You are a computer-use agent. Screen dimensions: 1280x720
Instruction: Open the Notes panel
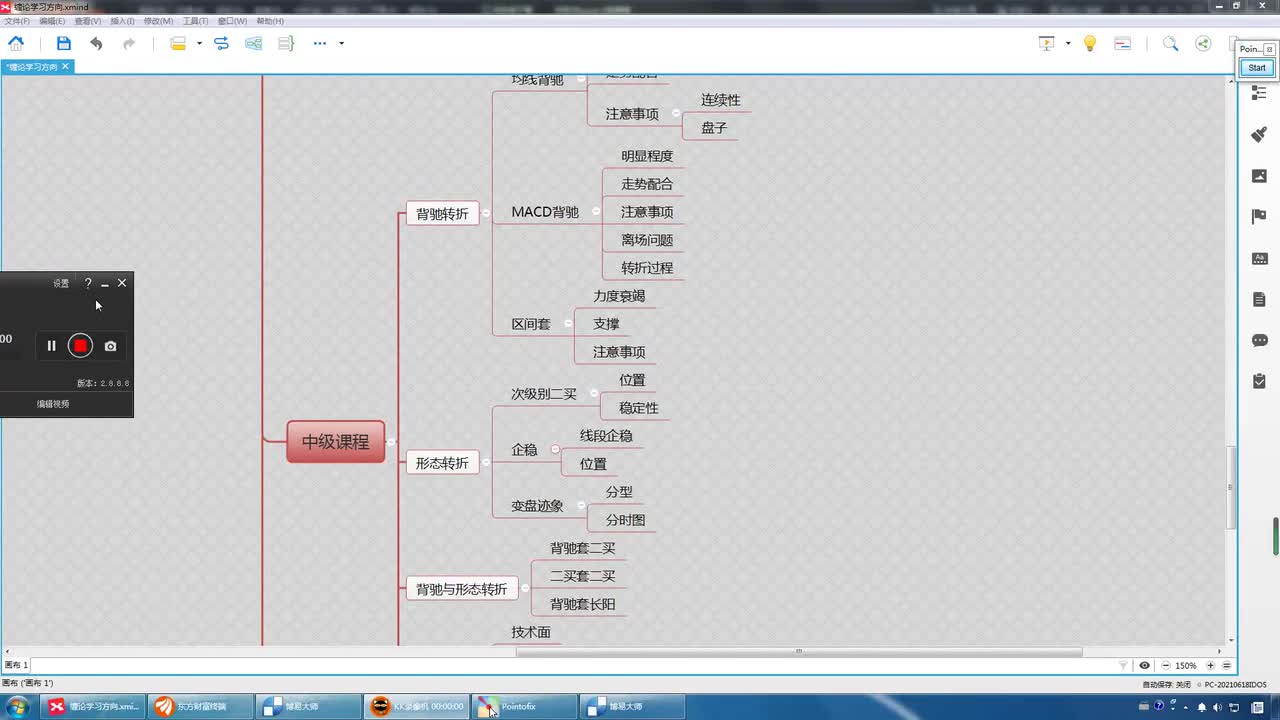tap(1259, 299)
